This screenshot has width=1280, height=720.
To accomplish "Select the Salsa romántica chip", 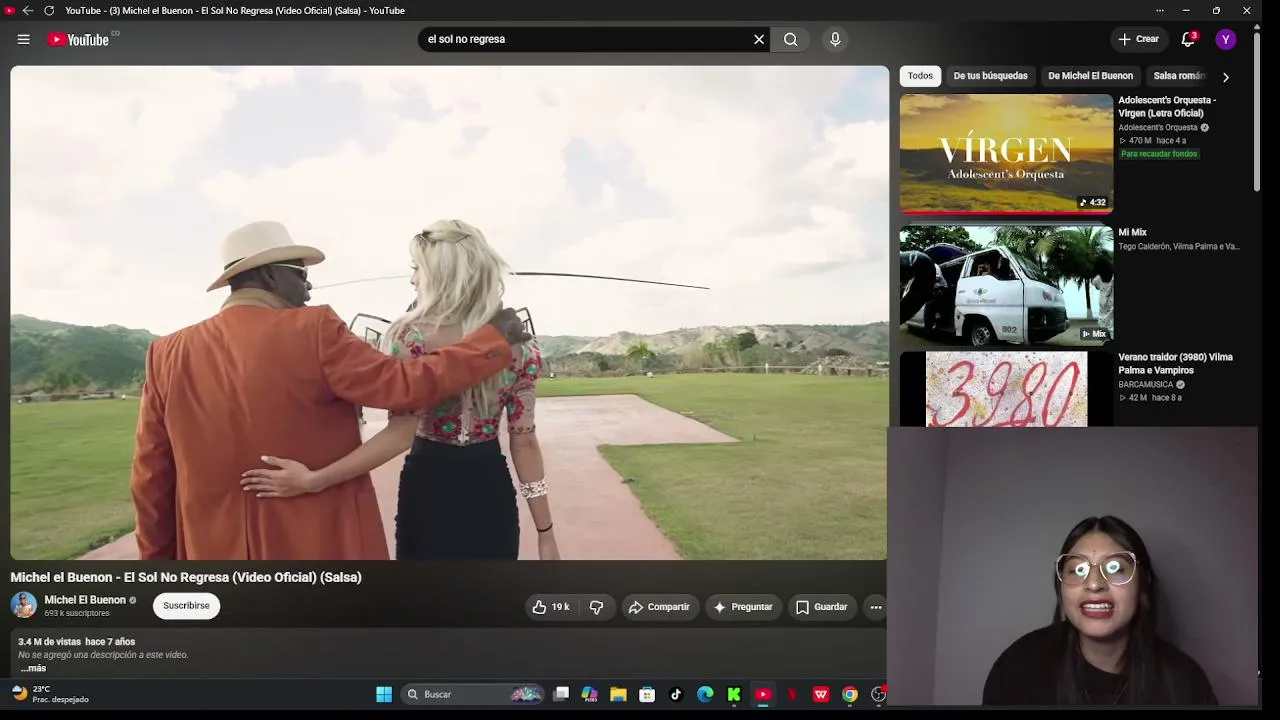I will pyautogui.click(x=1179, y=76).
